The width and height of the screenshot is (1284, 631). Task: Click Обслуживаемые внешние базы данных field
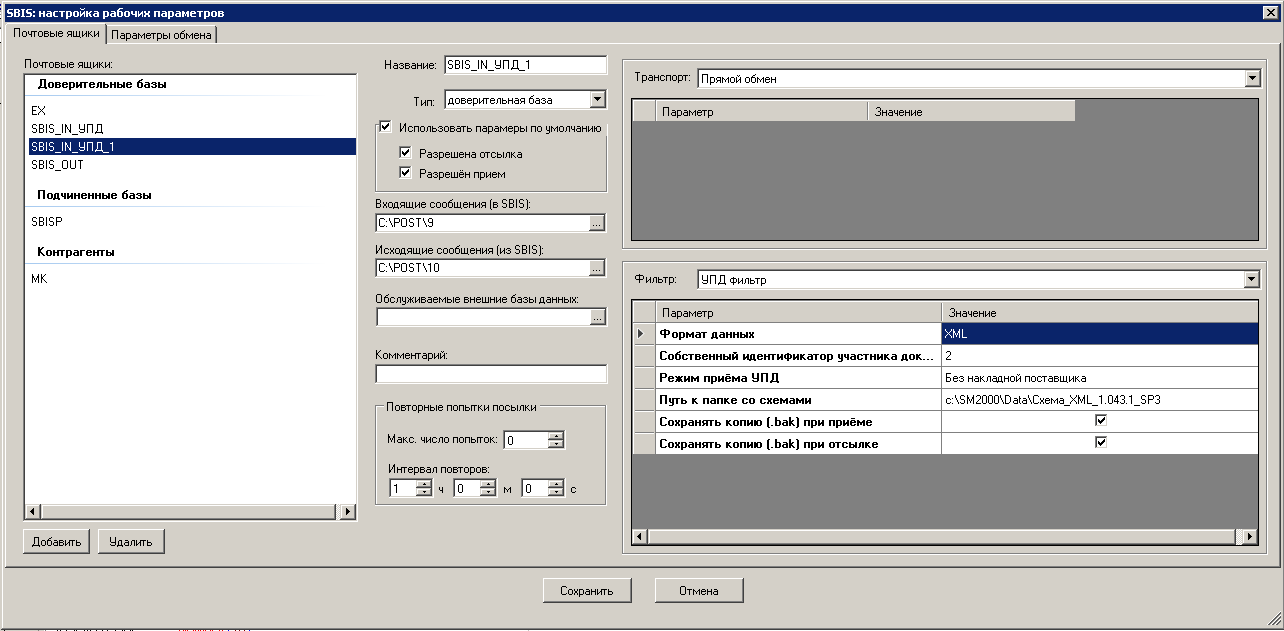(x=482, y=317)
